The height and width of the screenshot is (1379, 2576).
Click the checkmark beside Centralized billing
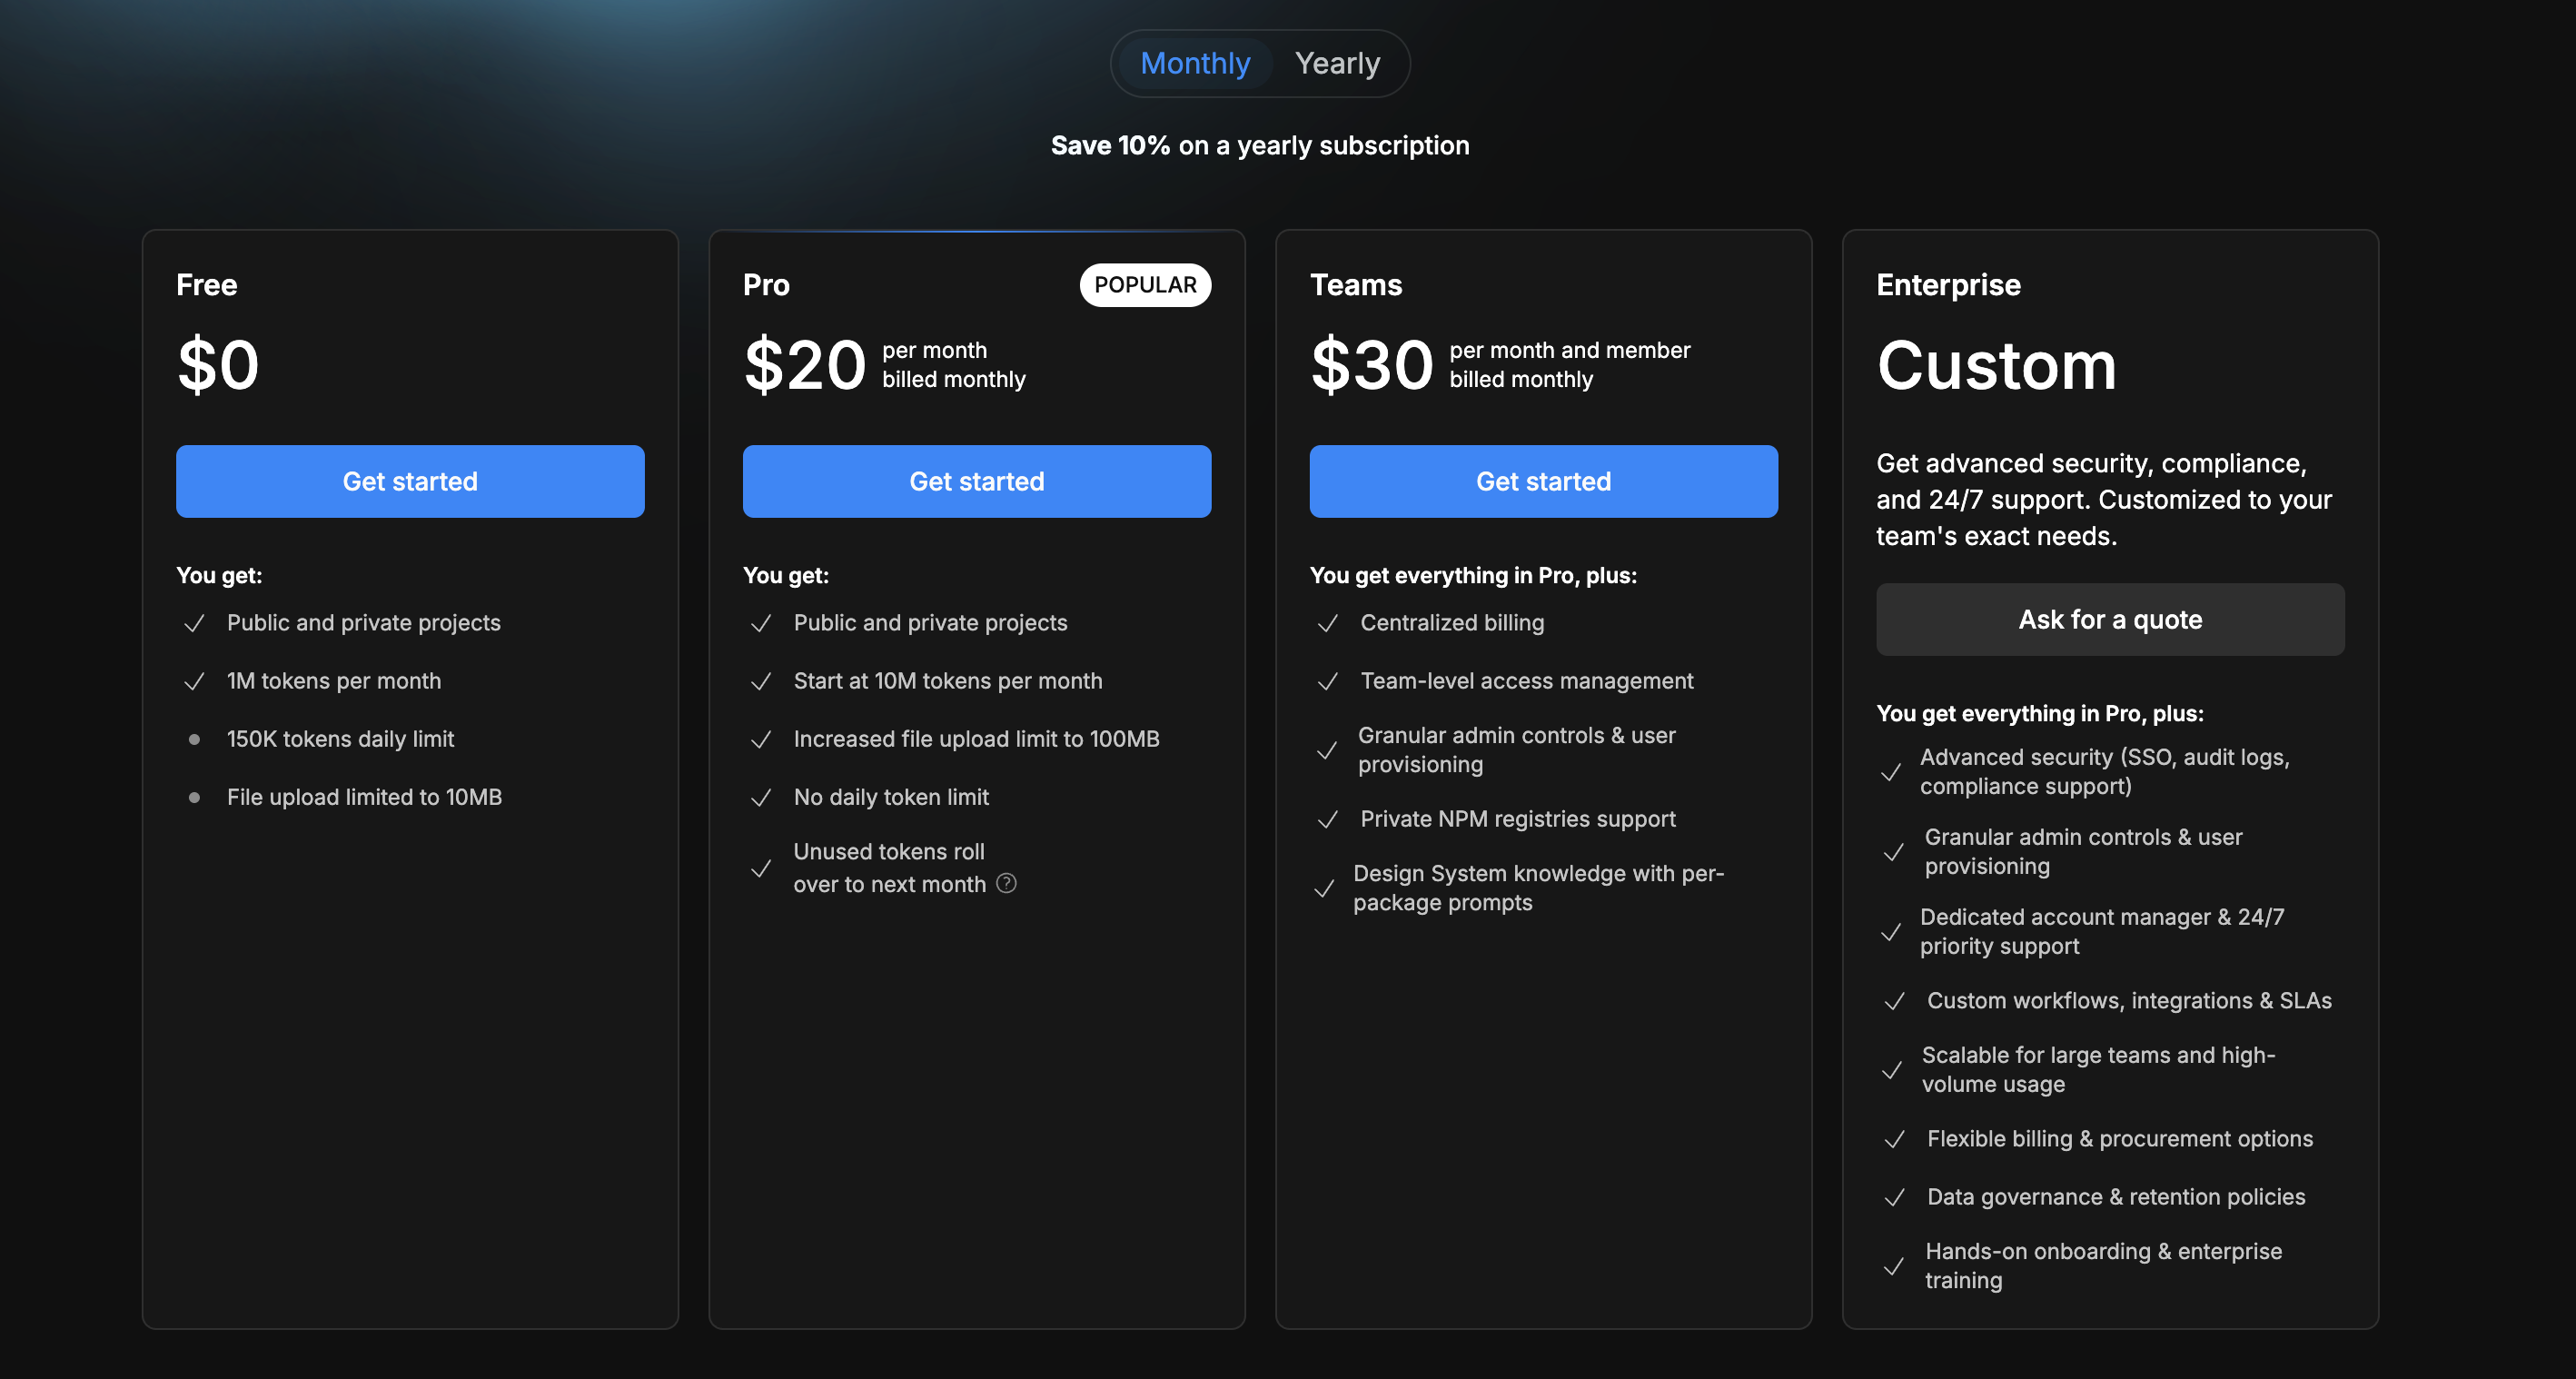(1327, 623)
